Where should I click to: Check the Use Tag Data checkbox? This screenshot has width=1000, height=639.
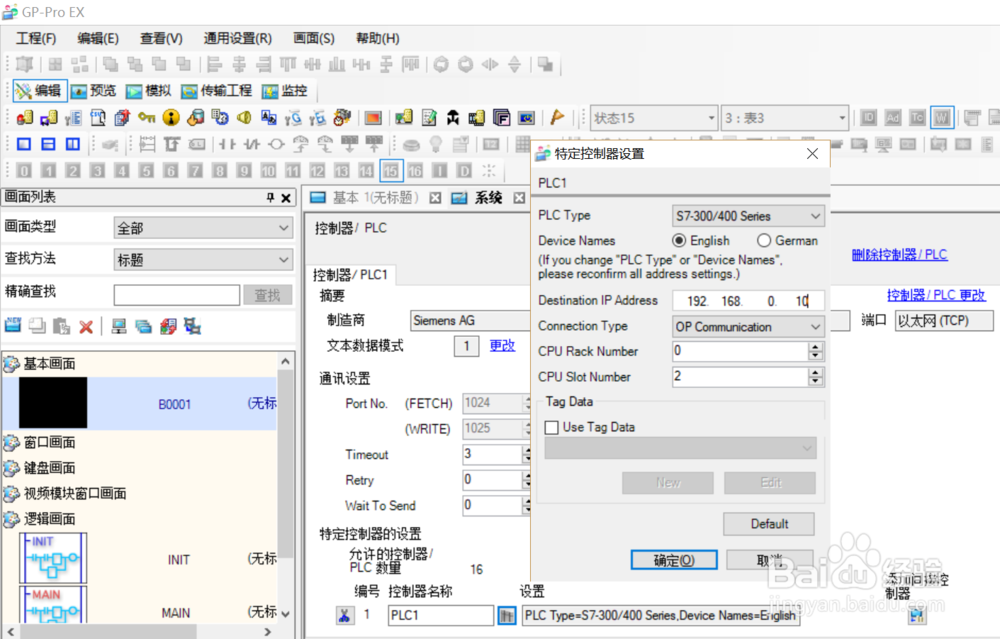click(x=552, y=427)
